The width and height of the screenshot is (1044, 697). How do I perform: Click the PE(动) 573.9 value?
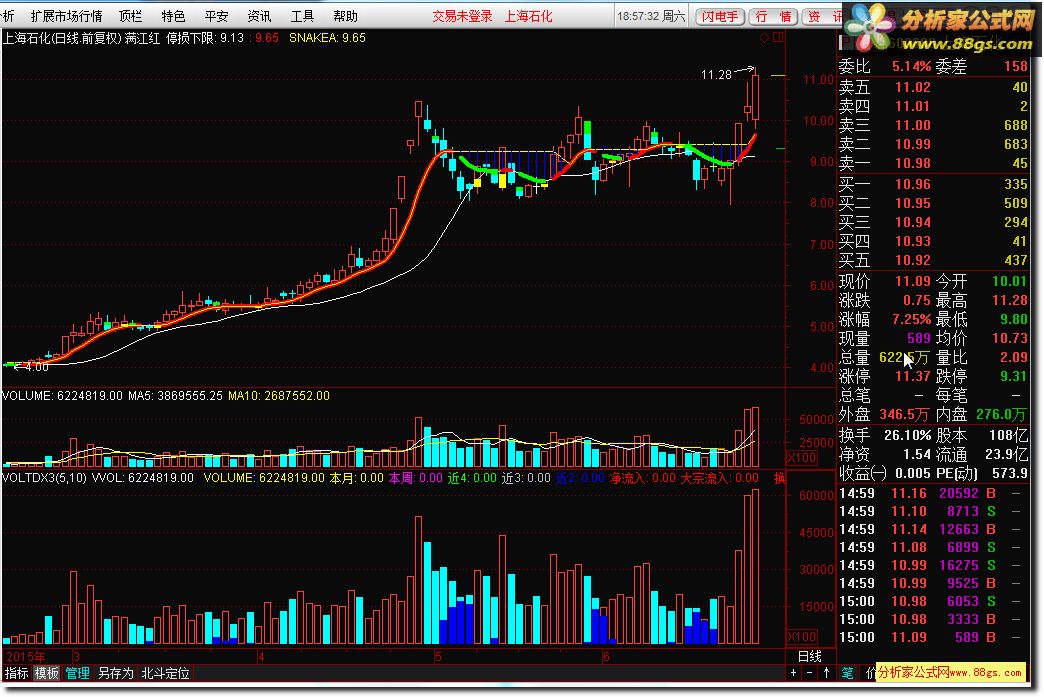pyautogui.click(x=1009, y=473)
